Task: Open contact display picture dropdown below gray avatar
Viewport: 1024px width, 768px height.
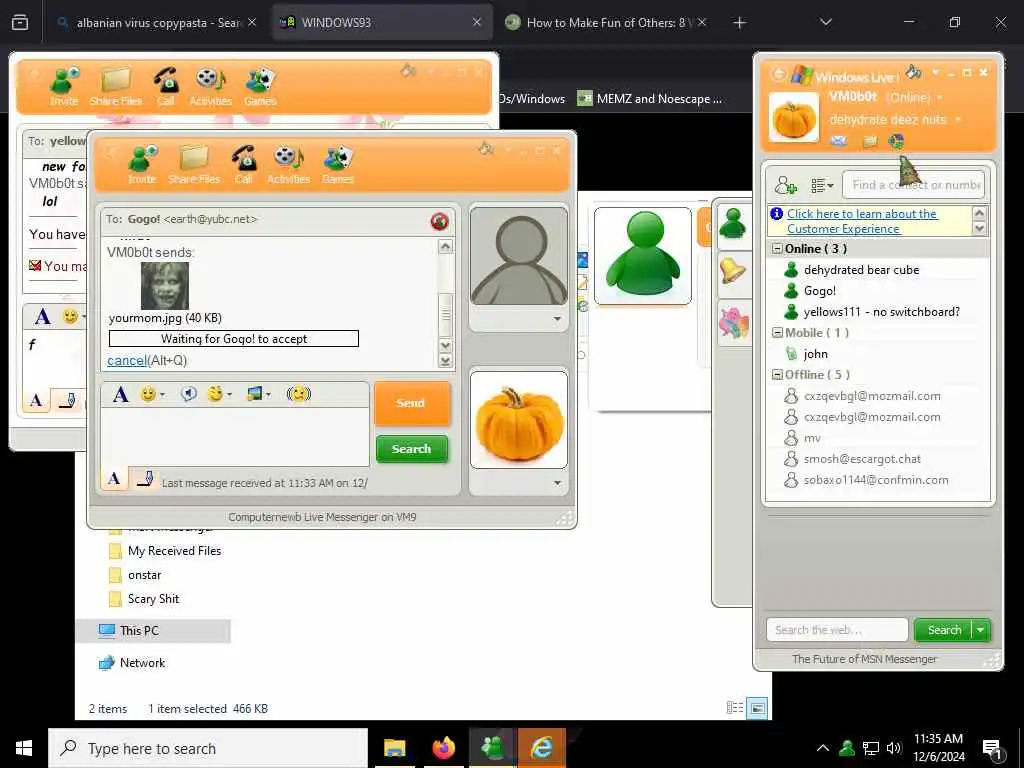Action: 557,319
